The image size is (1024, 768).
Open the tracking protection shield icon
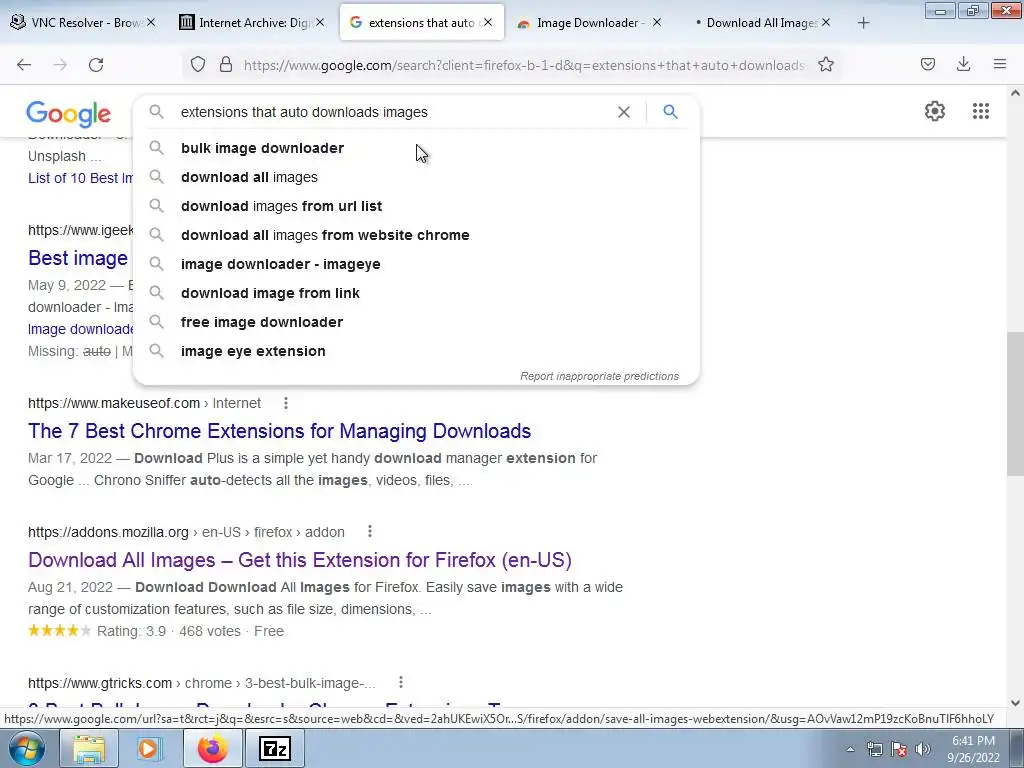(198, 65)
